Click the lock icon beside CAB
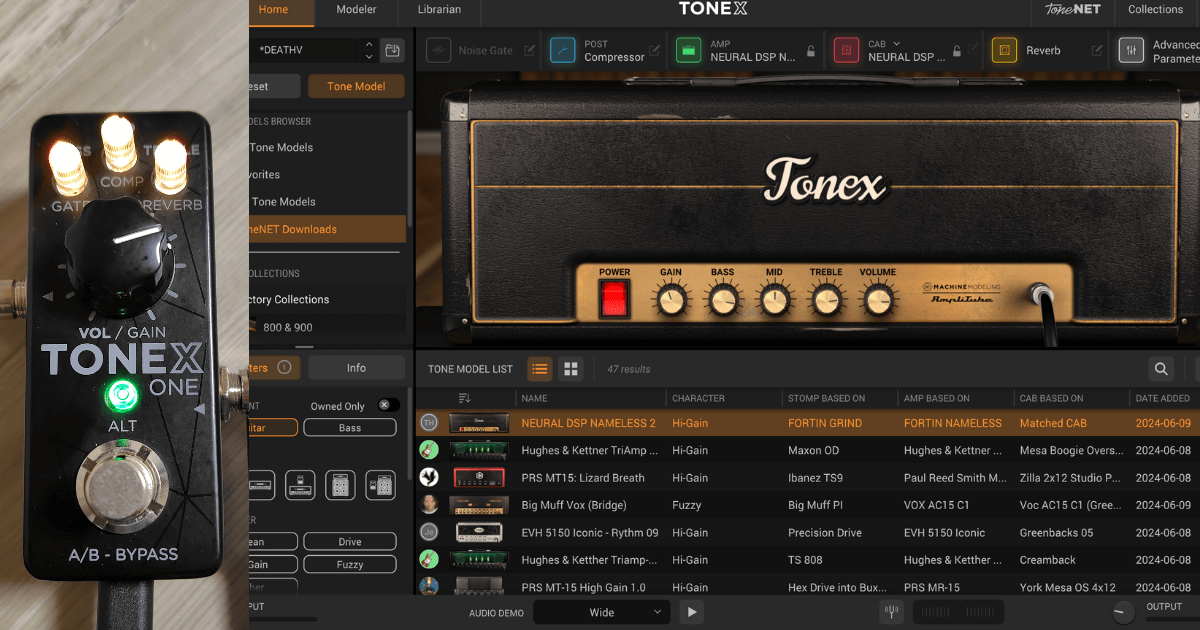The height and width of the screenshot is (630, 1200). pos(957,51)
